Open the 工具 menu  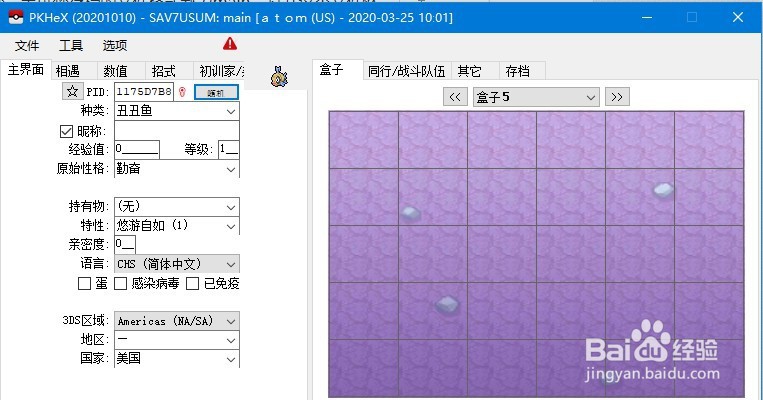71,45
